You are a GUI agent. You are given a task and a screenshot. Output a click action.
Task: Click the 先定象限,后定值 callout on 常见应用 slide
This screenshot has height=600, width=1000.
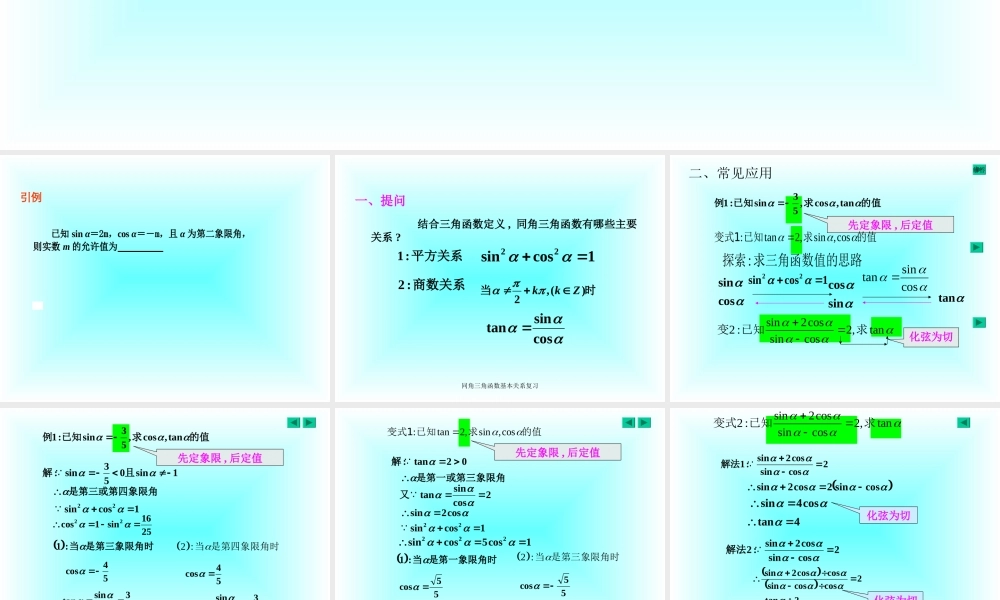890,224
